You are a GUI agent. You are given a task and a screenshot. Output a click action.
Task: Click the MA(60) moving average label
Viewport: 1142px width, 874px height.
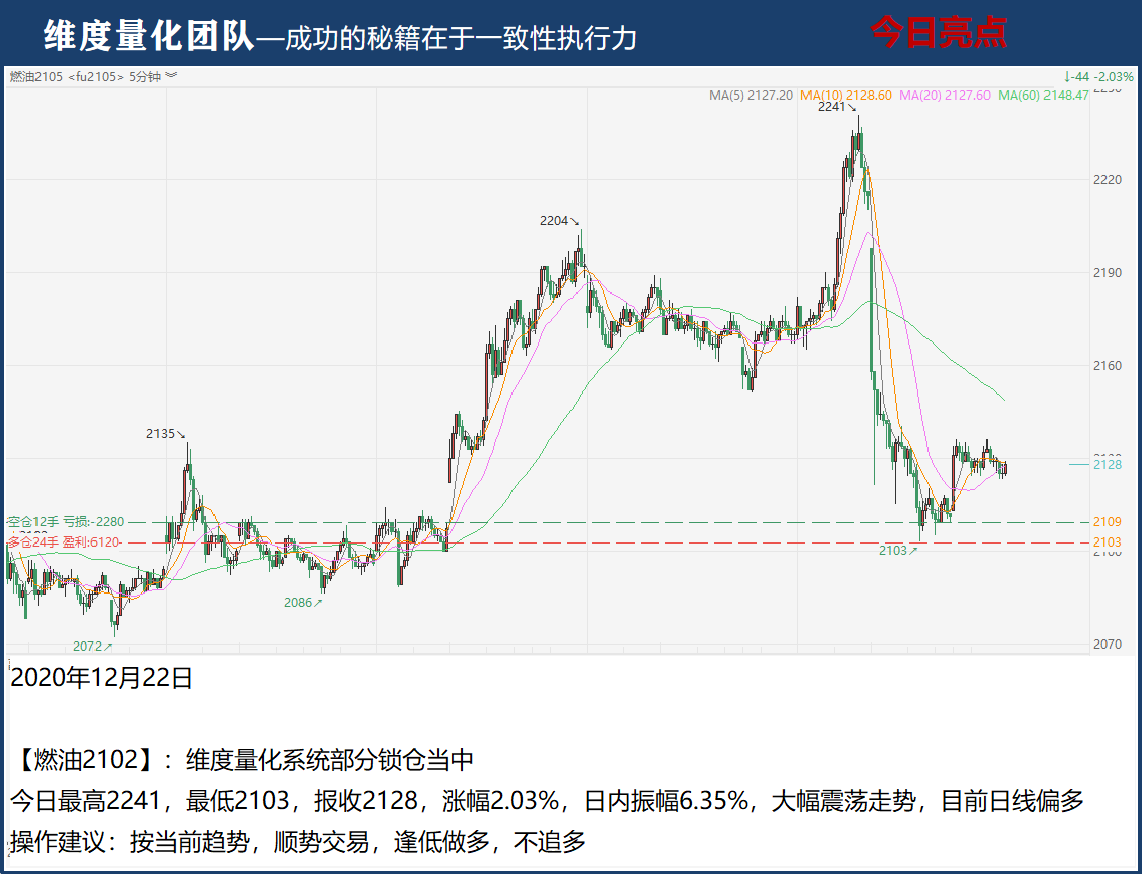1043,96
